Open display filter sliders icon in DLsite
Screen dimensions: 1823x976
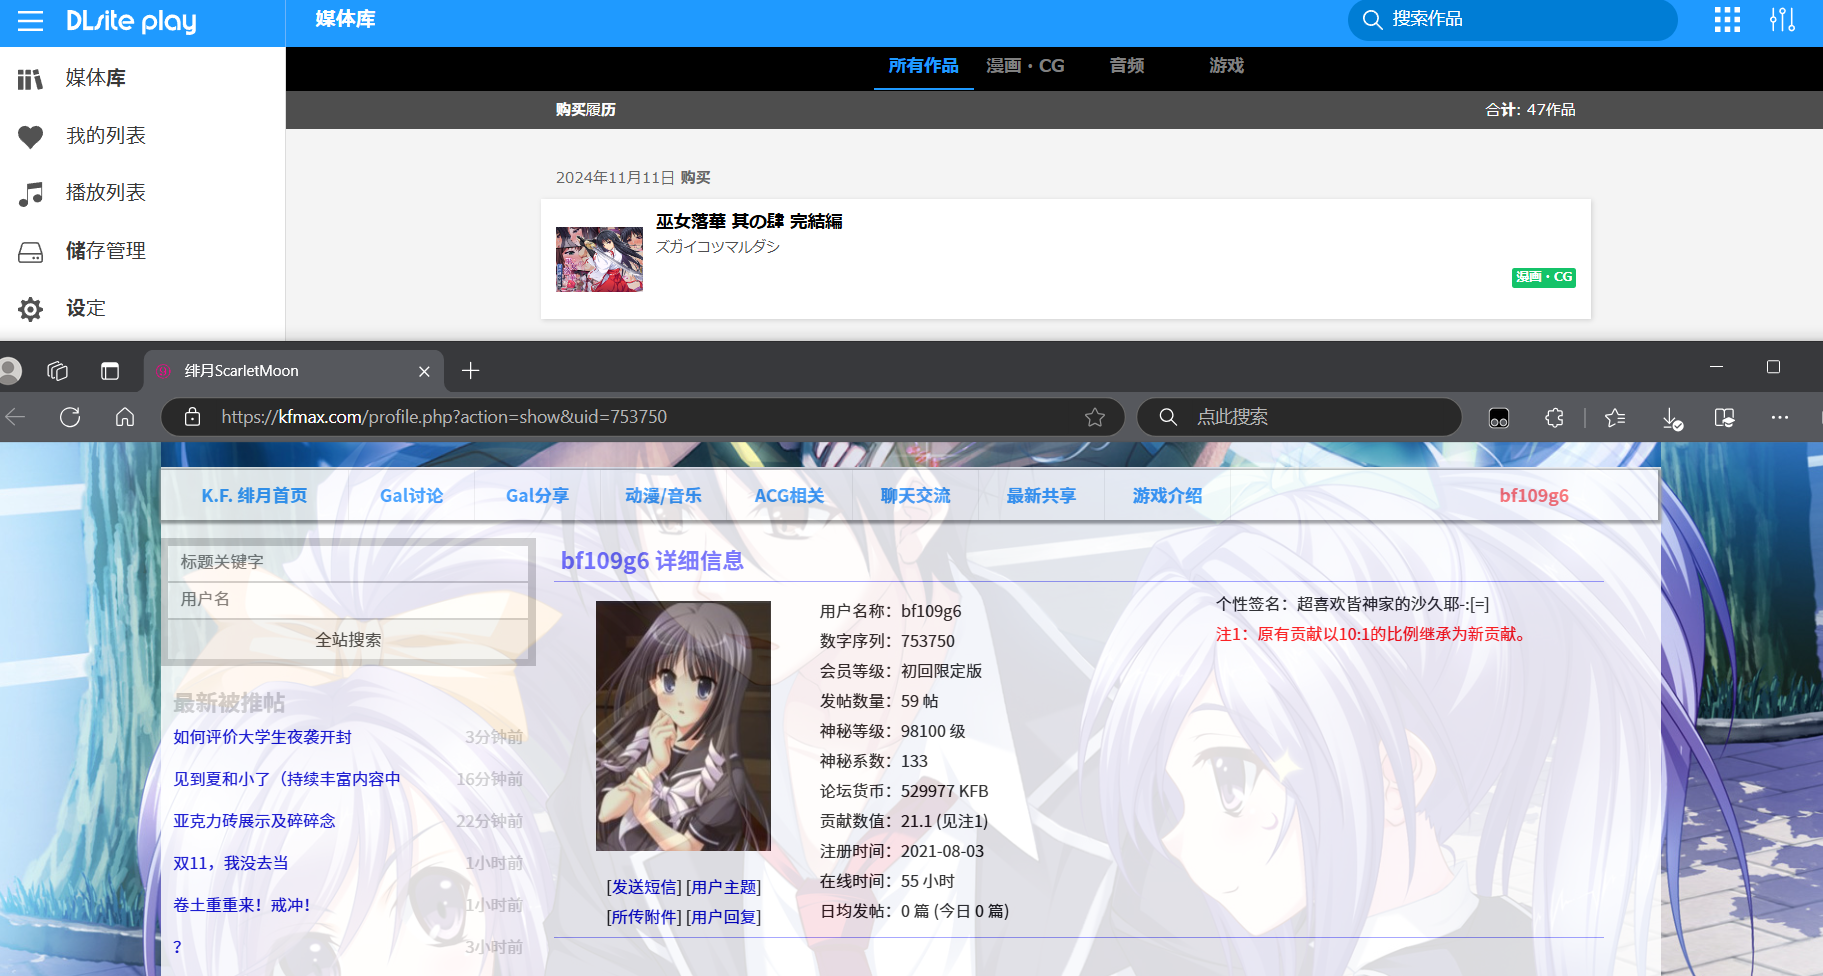pos(1782,20)
